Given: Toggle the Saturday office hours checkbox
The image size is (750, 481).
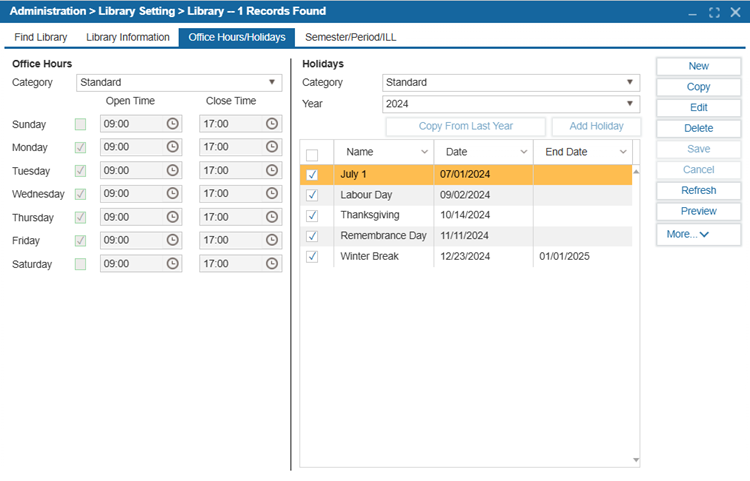Looking at the screenshot, I should 80,264.
